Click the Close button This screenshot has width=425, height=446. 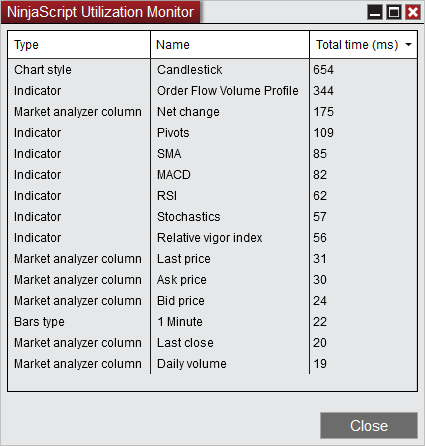[369, 425]
